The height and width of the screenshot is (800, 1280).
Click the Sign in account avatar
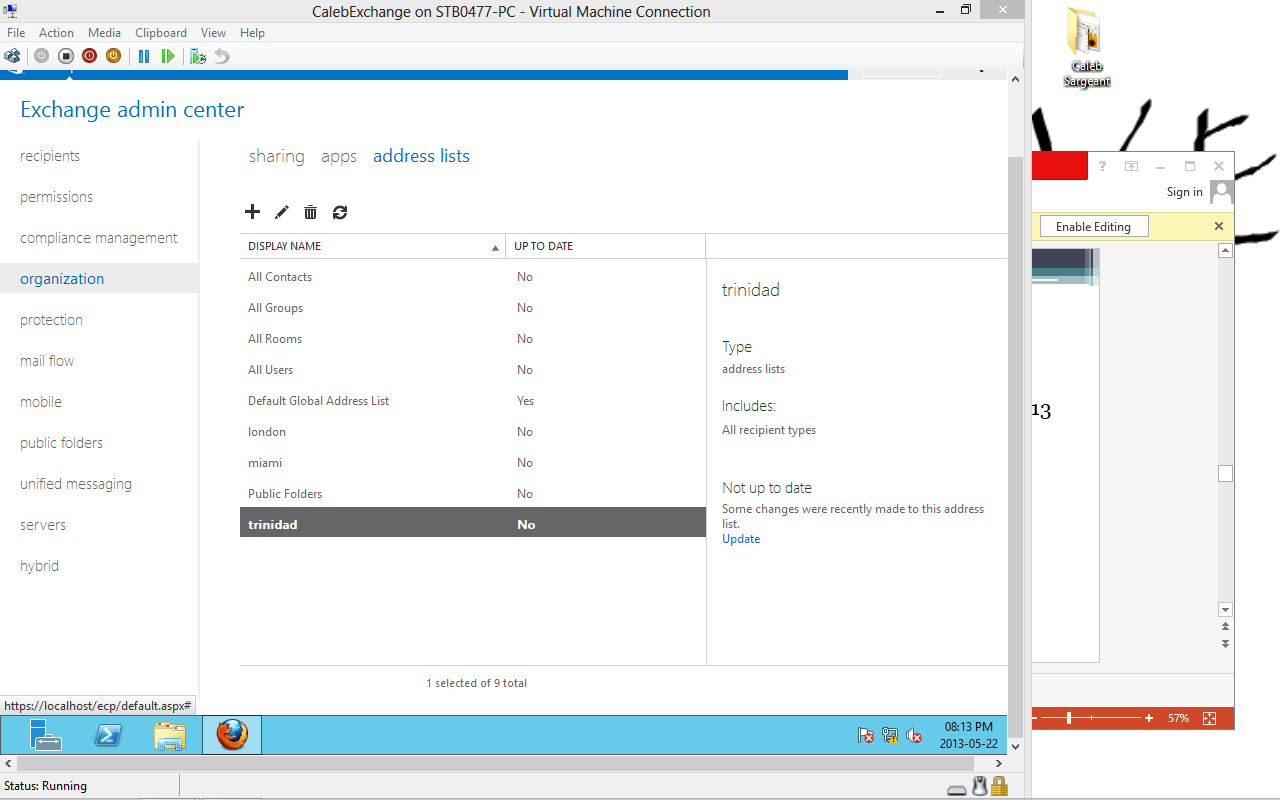pyautogui.click(x=1221, y=192)
